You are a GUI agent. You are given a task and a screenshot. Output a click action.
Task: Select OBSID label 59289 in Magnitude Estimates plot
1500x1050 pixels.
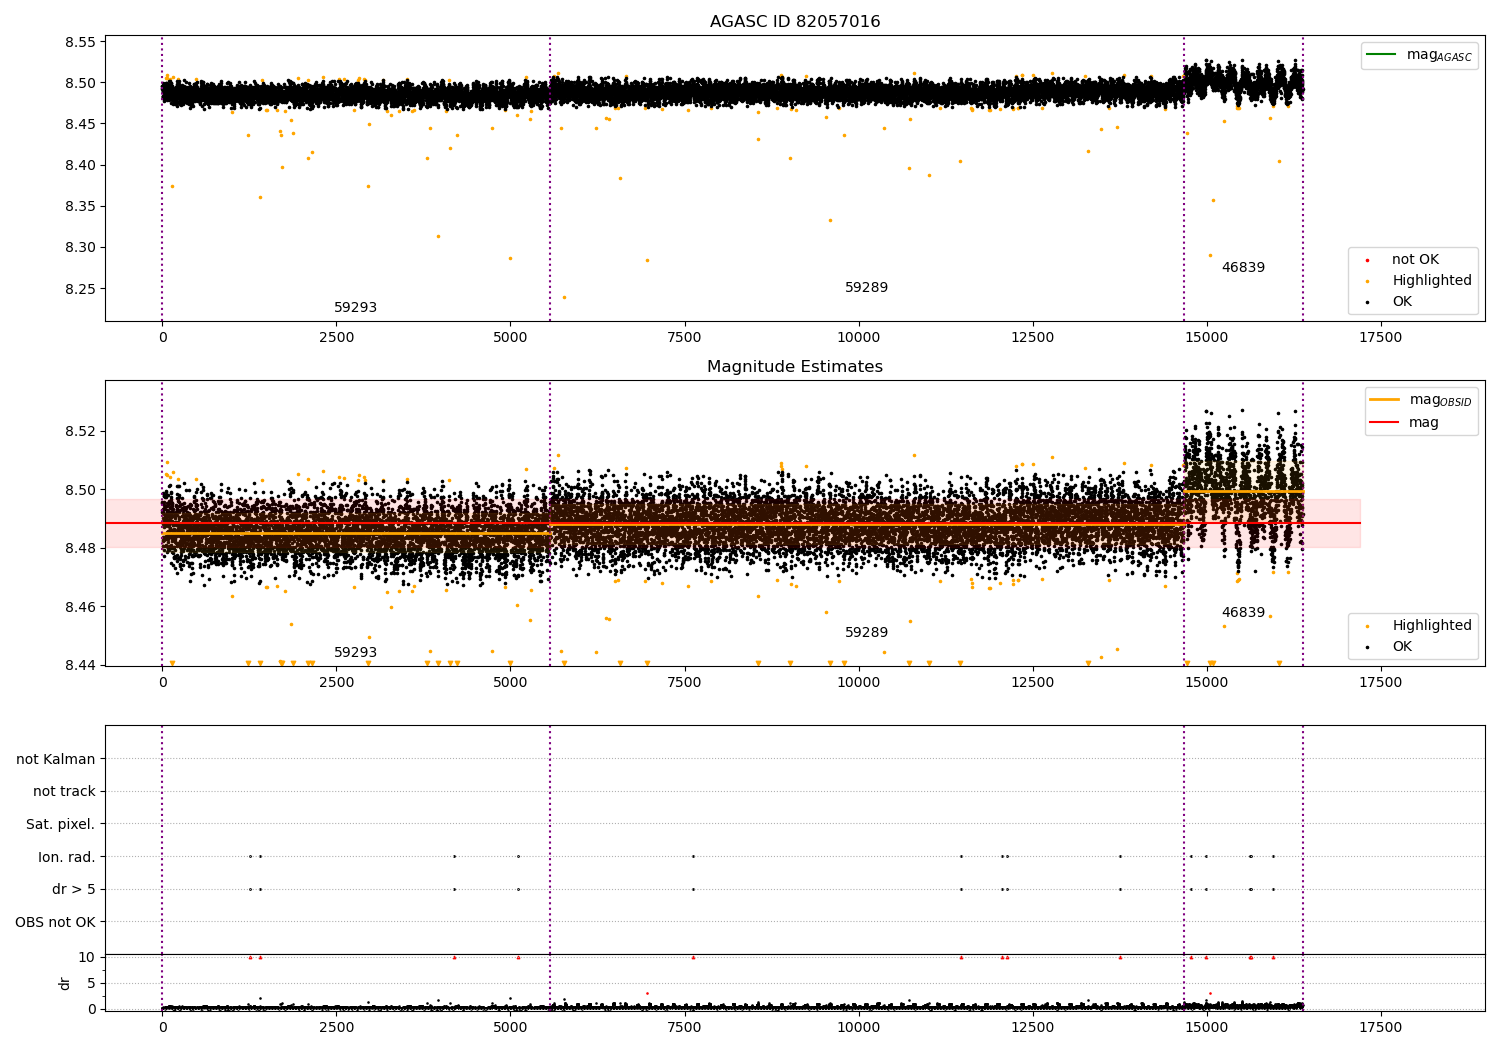coord(866,633)
